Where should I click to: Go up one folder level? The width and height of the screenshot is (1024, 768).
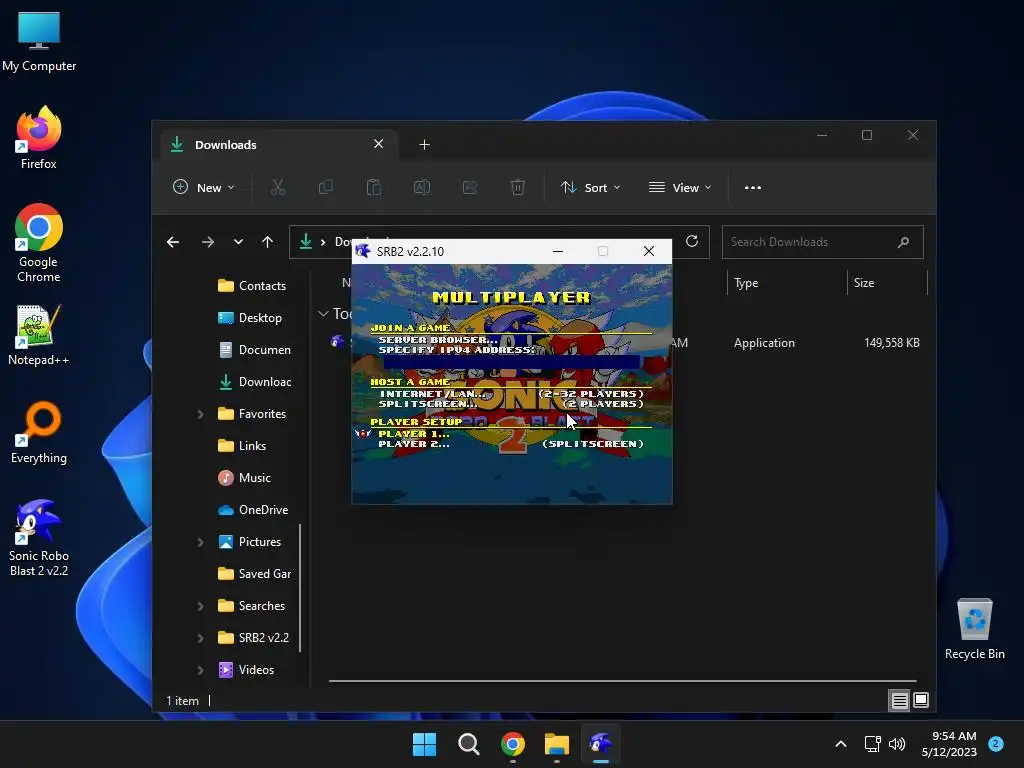click(x=267, y=242)
